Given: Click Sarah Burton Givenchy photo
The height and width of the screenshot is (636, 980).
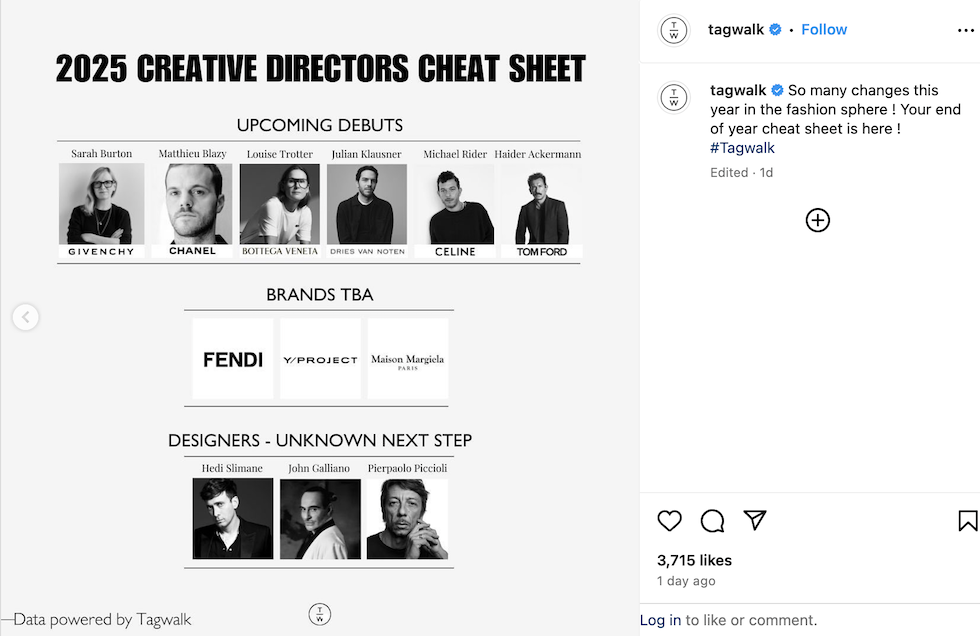Looking at the screenshot, I should [x=101, y=205].
